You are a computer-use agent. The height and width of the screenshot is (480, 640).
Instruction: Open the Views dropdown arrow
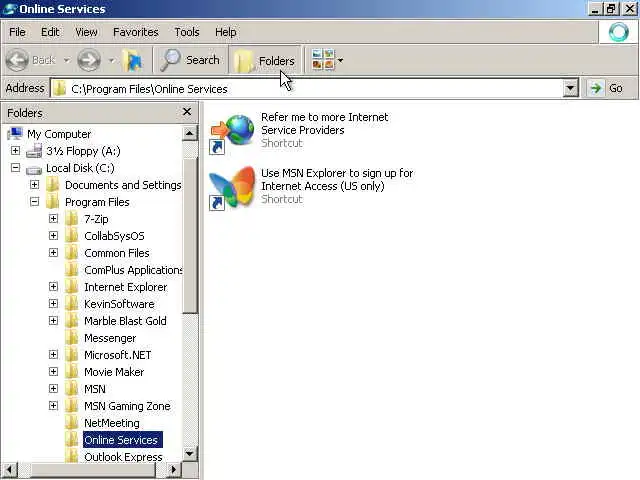coord(340,60)
